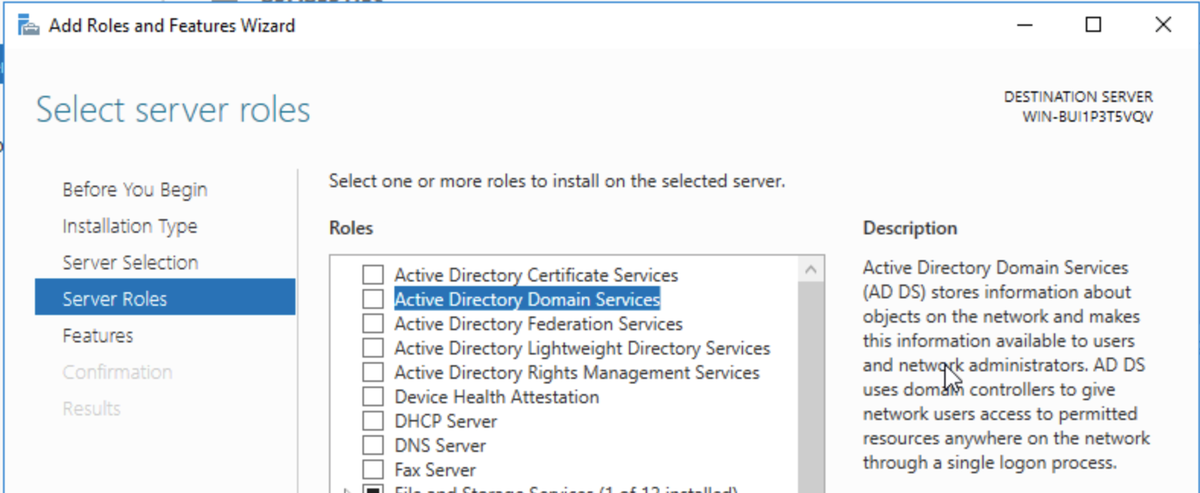The height and width of the screenshot is (493, 1200).
Task: Maximize the Add Roles wizard window
Action: pos(1094,25)
